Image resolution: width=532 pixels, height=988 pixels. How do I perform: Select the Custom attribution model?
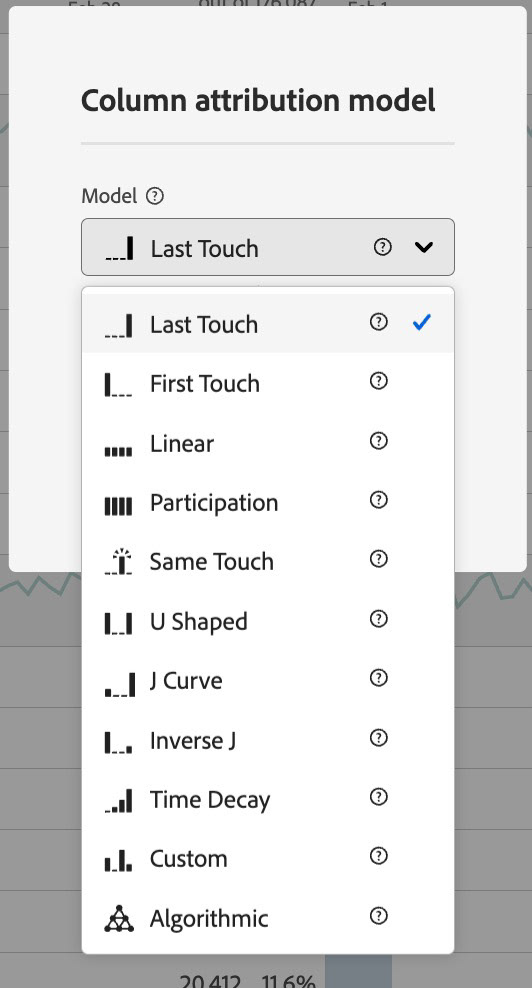pos(268,858)
